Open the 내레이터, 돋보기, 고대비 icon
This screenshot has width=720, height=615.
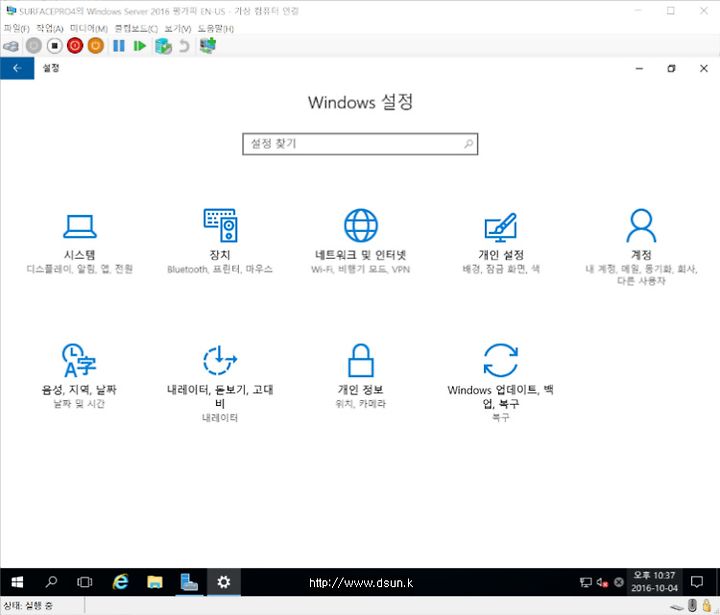(x=220, y=360)
